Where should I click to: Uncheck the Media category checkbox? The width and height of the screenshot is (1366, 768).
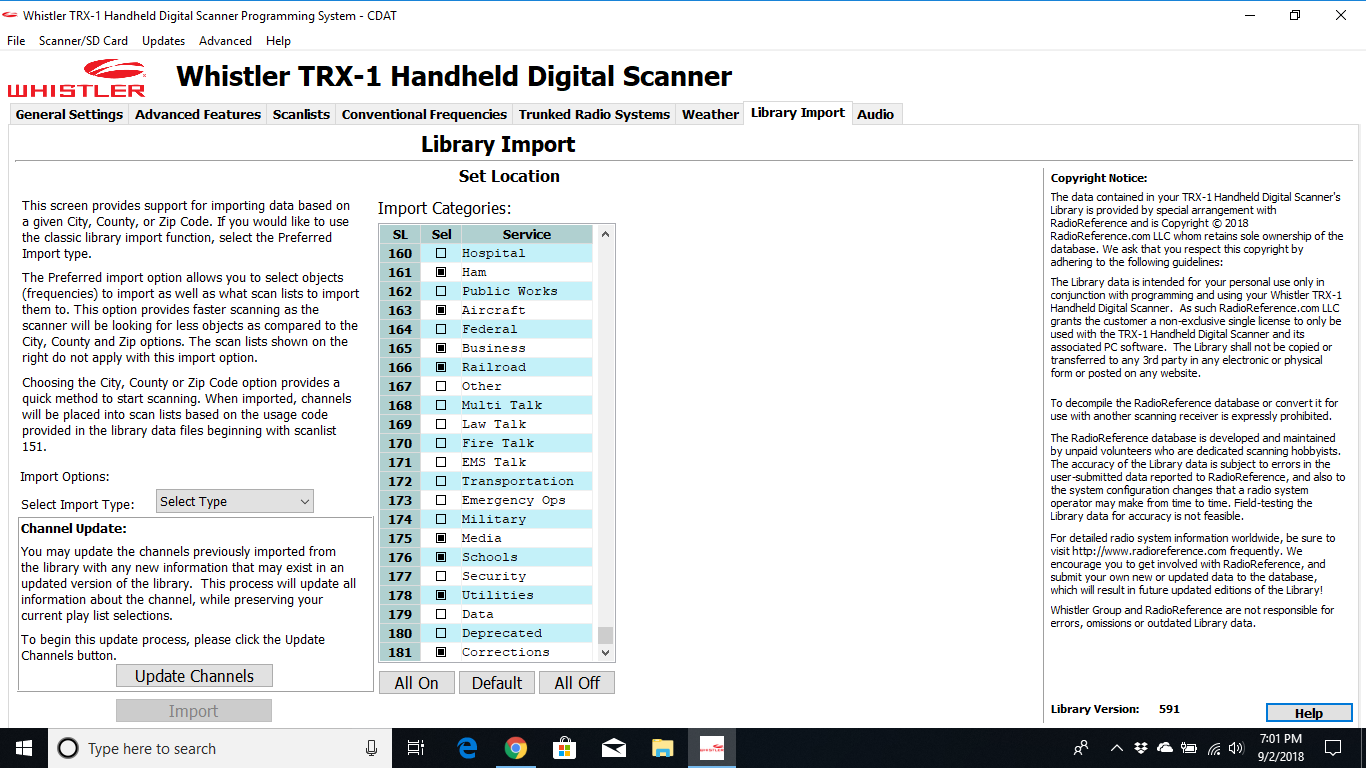coord(441,538)
